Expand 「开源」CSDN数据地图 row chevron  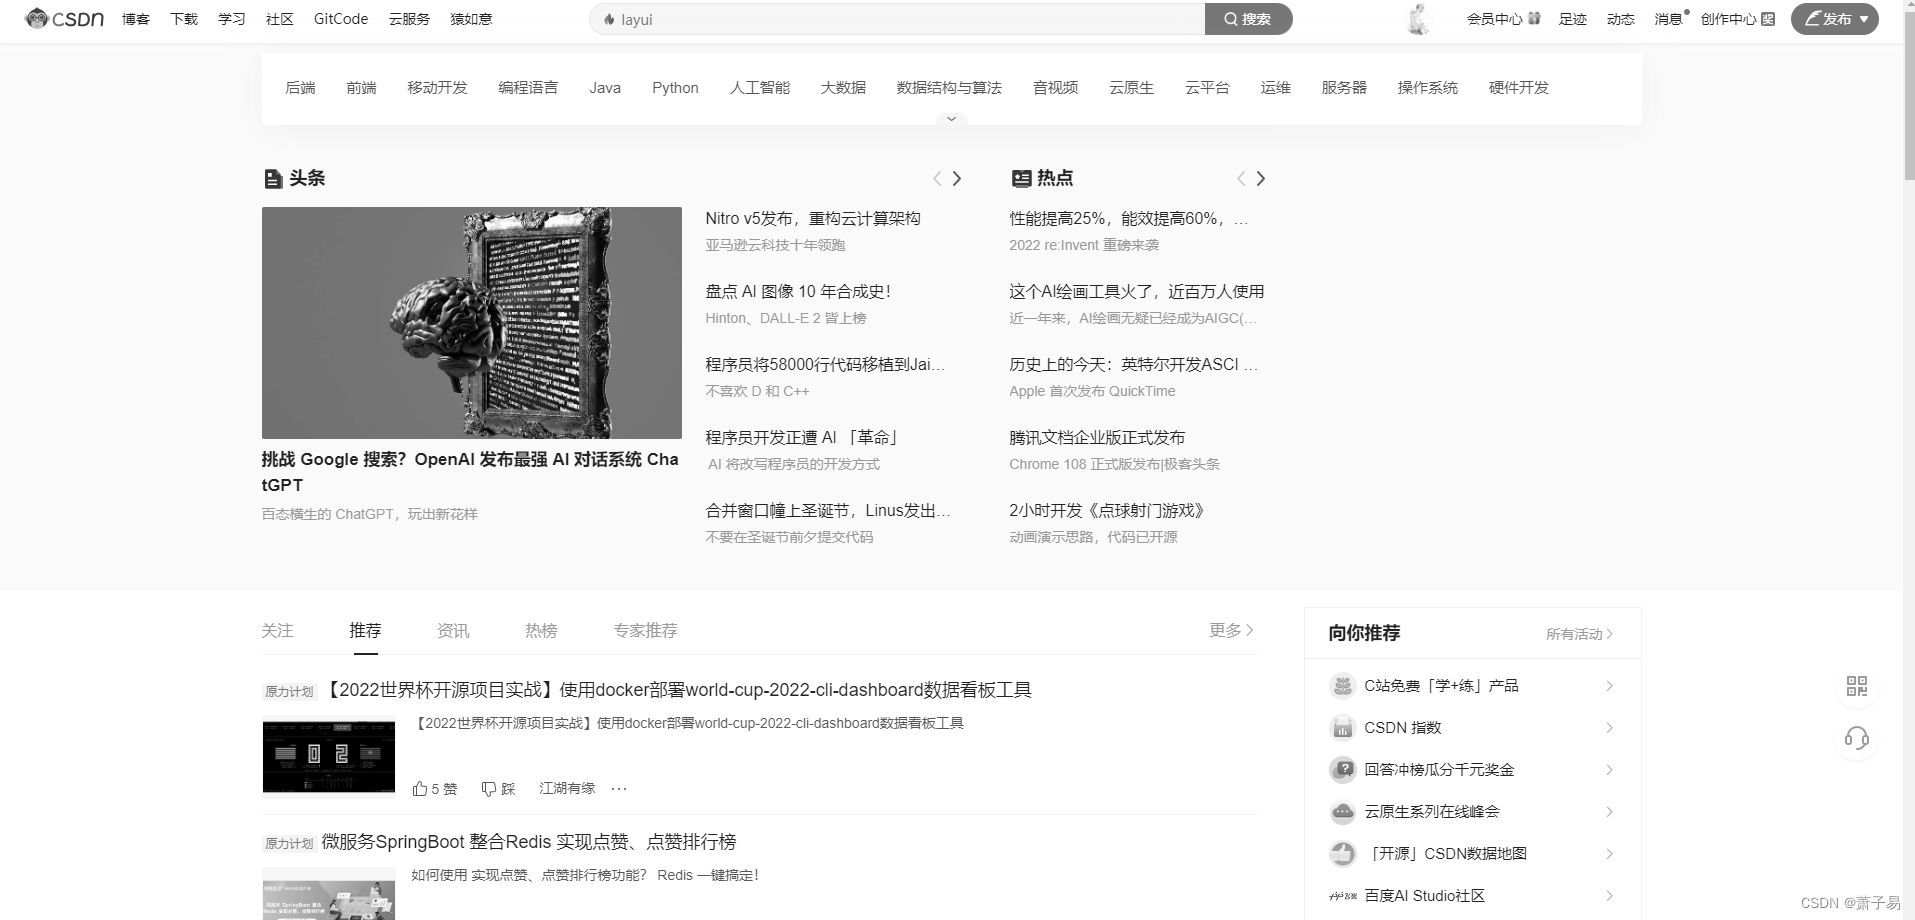(x=1609, y=854)
